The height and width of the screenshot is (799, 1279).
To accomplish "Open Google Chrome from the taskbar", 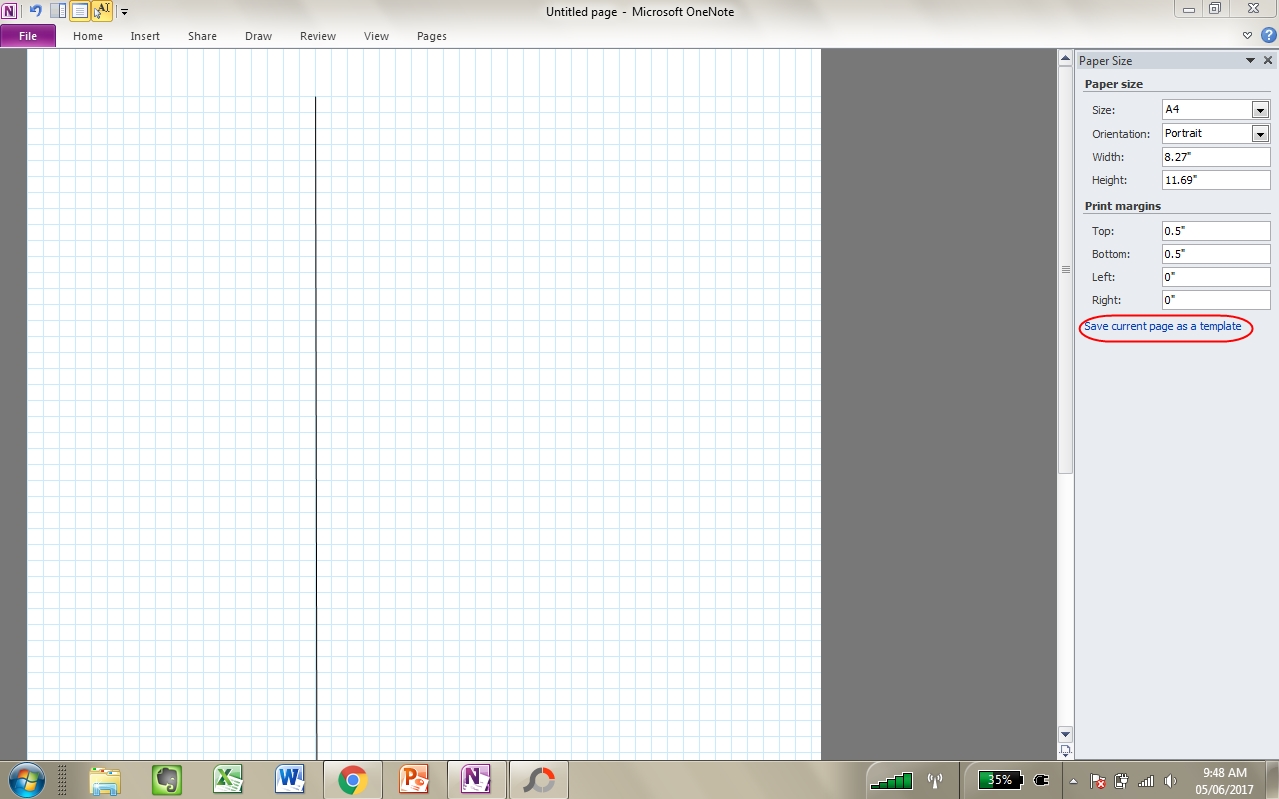I will click(x=352, y=779).
